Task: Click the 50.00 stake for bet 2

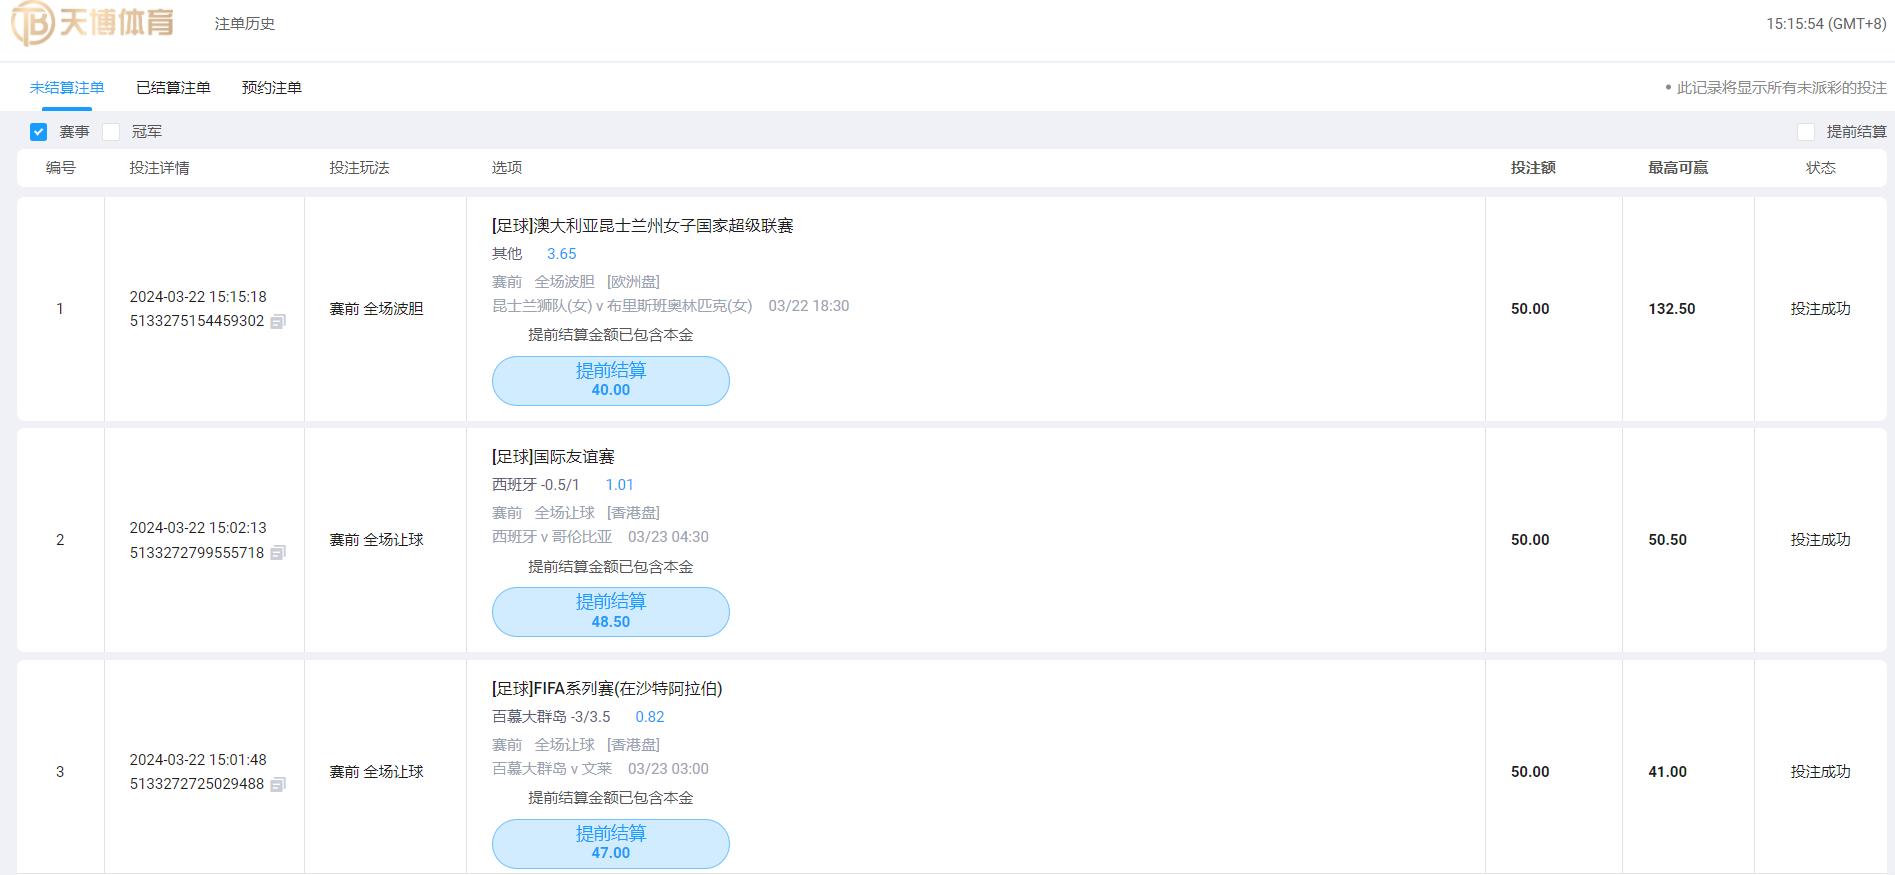Action: 1530,540
